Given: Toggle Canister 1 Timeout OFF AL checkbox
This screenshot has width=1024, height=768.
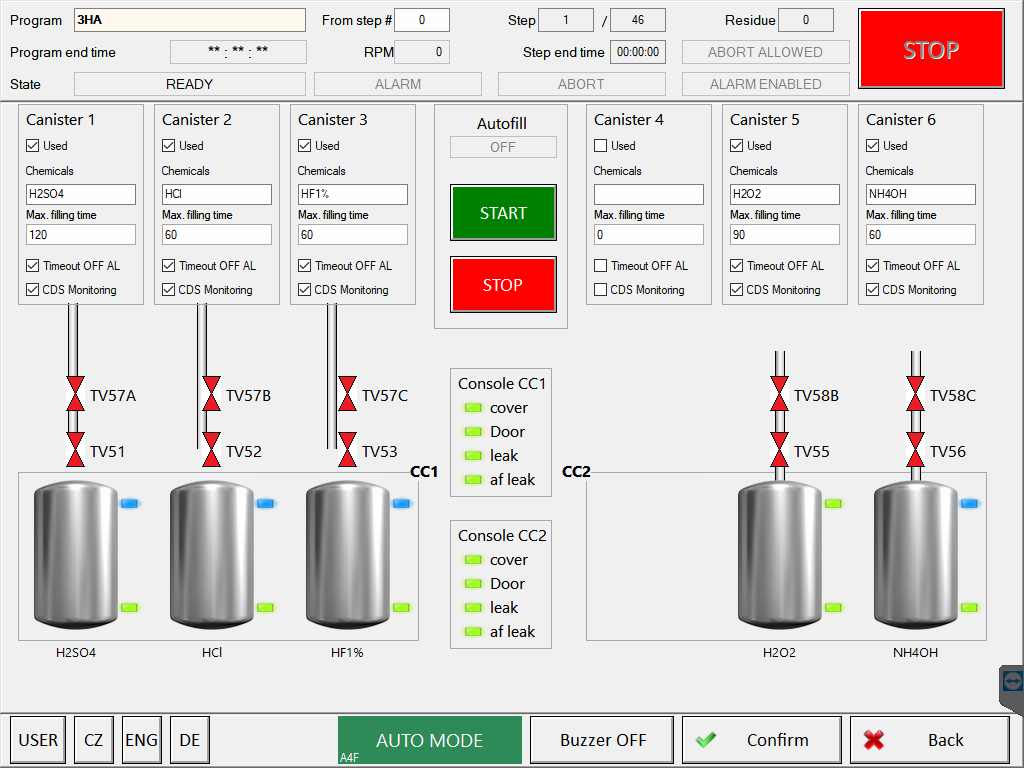Looking at the screenshot, I should tap(33, 266).
